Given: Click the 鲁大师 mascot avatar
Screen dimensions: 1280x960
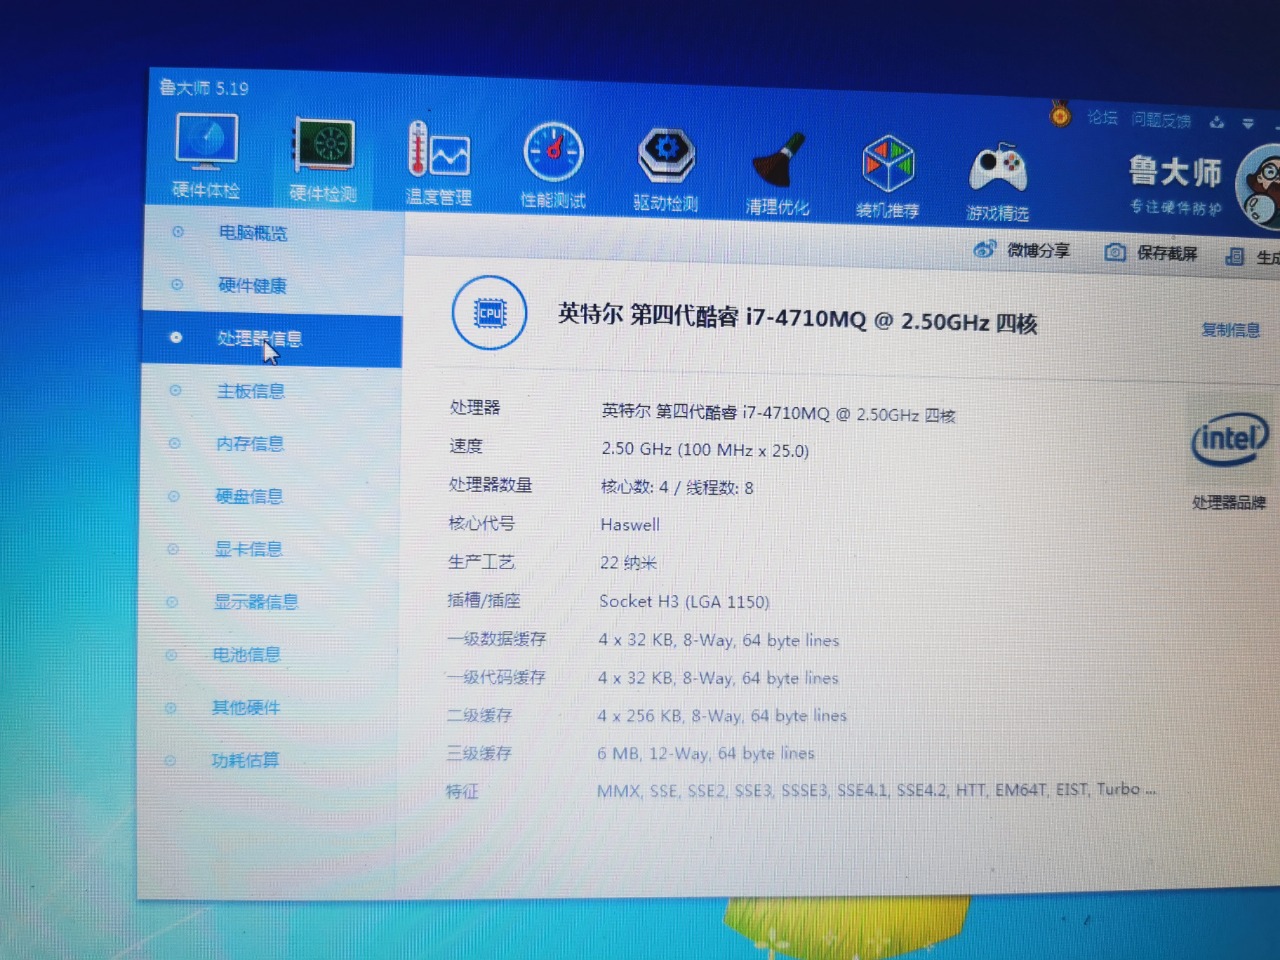Looking at the screenshot, I should (x=1258, y=187).
